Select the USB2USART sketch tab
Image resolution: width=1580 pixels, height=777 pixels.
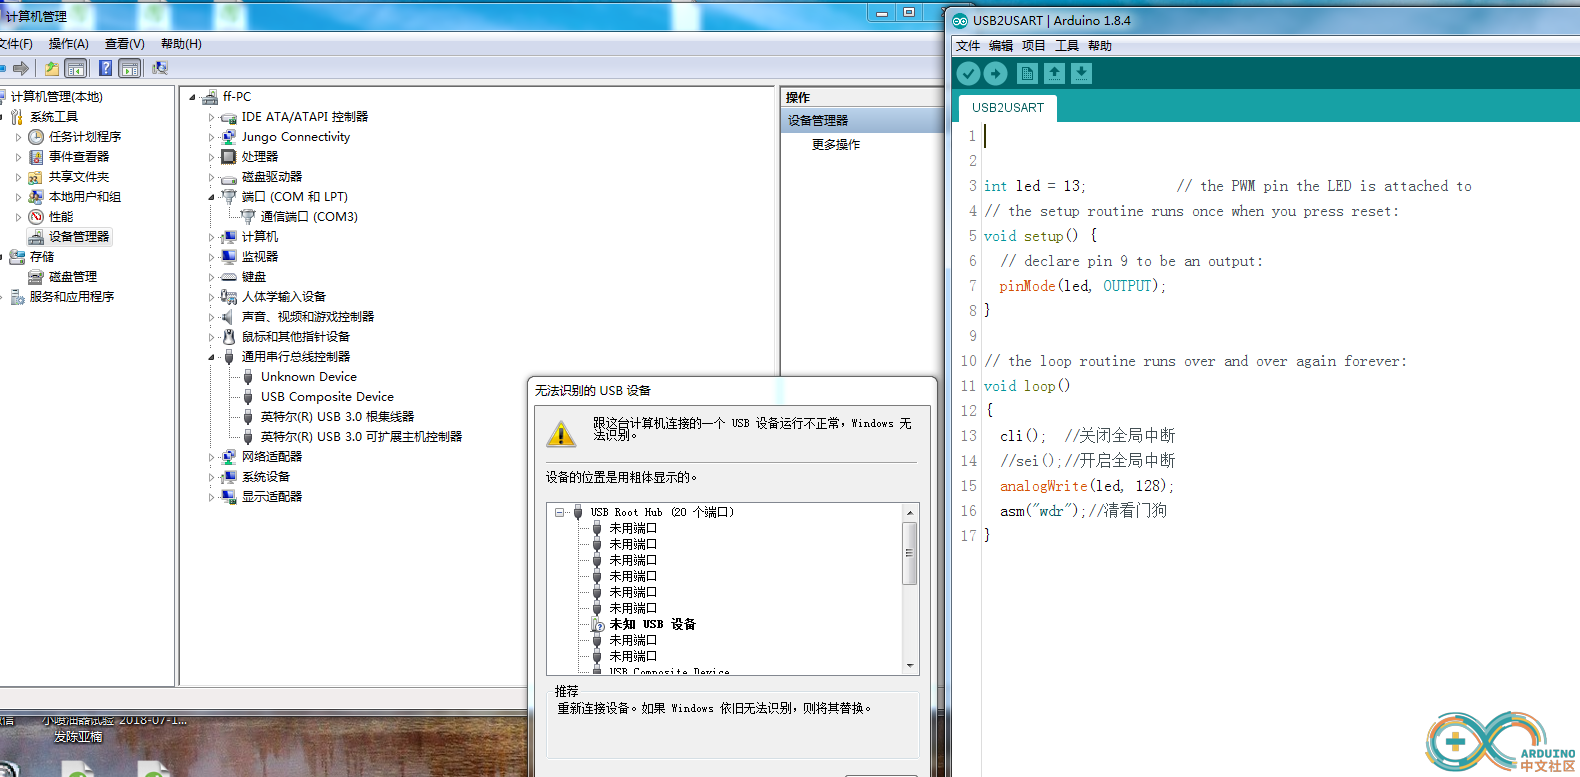pyautogui.click(x=1007, y=108)
